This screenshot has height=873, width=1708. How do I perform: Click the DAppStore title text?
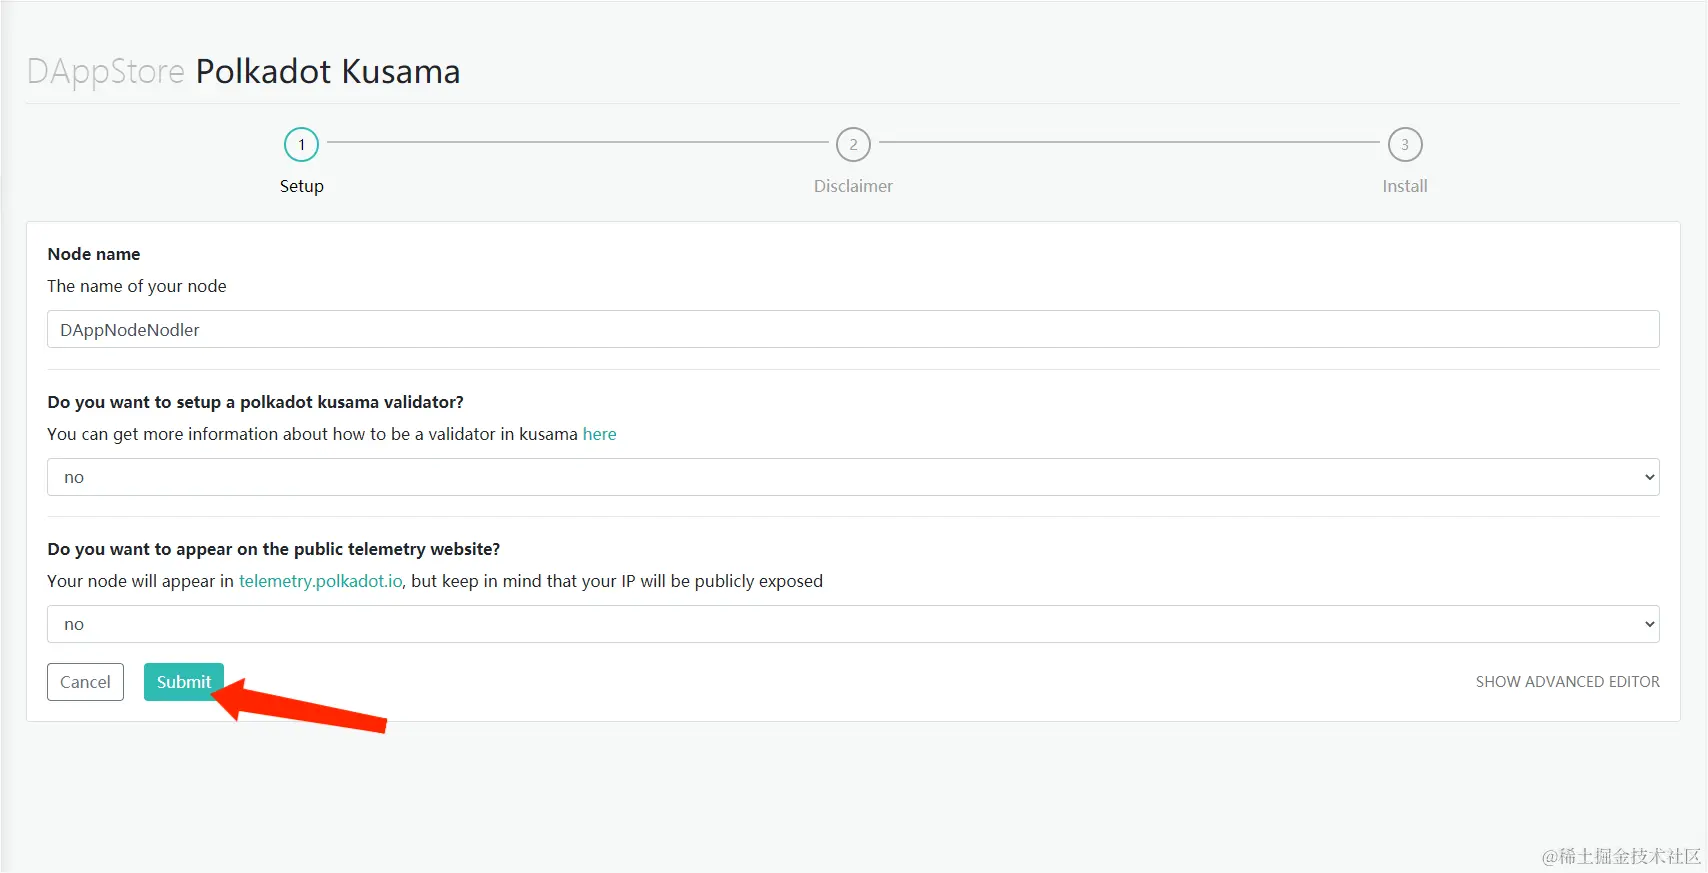(x=106, y=72)
